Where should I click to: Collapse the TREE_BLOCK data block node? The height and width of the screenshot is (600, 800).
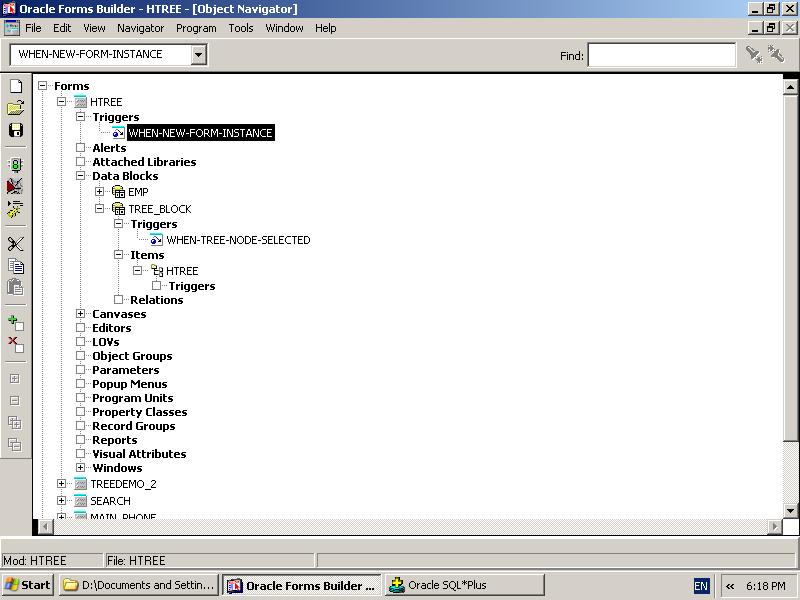(100, 208)
